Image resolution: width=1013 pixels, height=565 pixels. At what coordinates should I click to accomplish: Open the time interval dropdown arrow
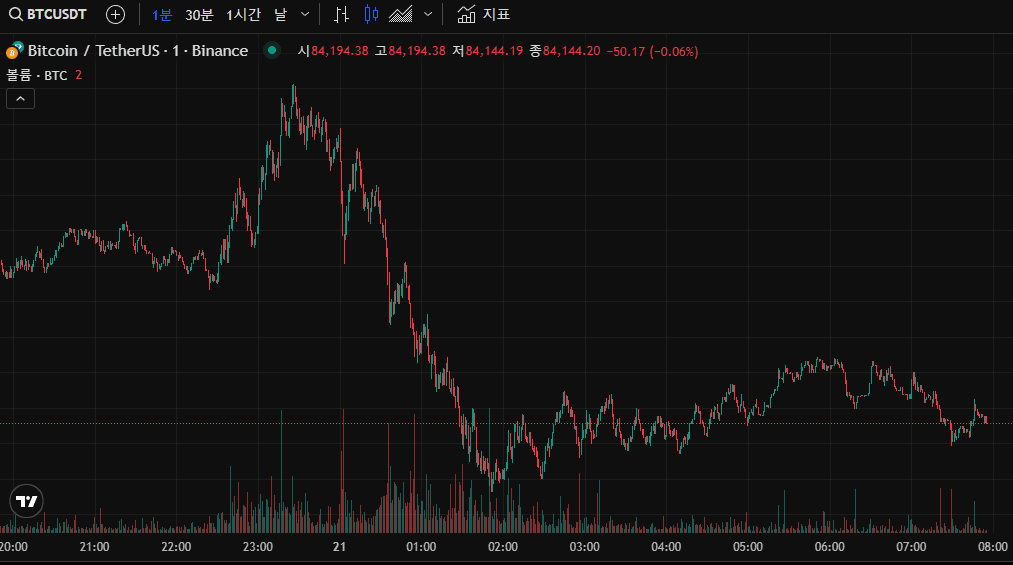305,15
